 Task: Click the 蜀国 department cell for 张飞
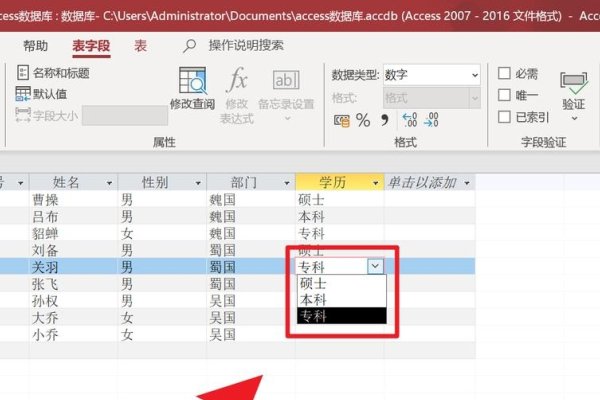pyautogui.click(x=251, y=284)
